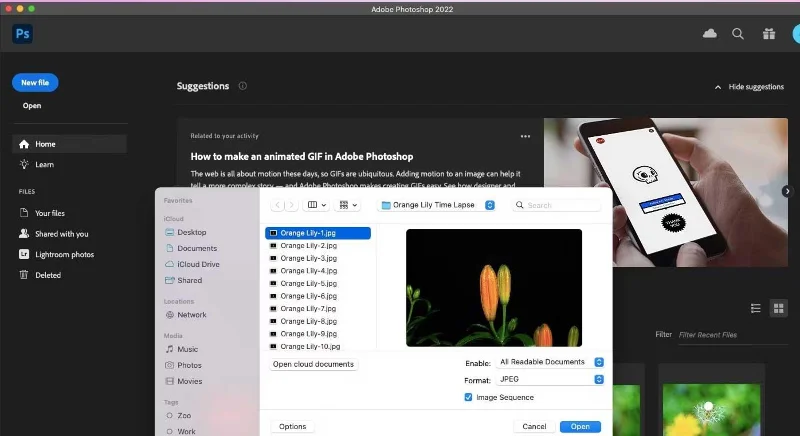
Task: Open the suggestion card three-dots menu
Action: pos(526,136)
